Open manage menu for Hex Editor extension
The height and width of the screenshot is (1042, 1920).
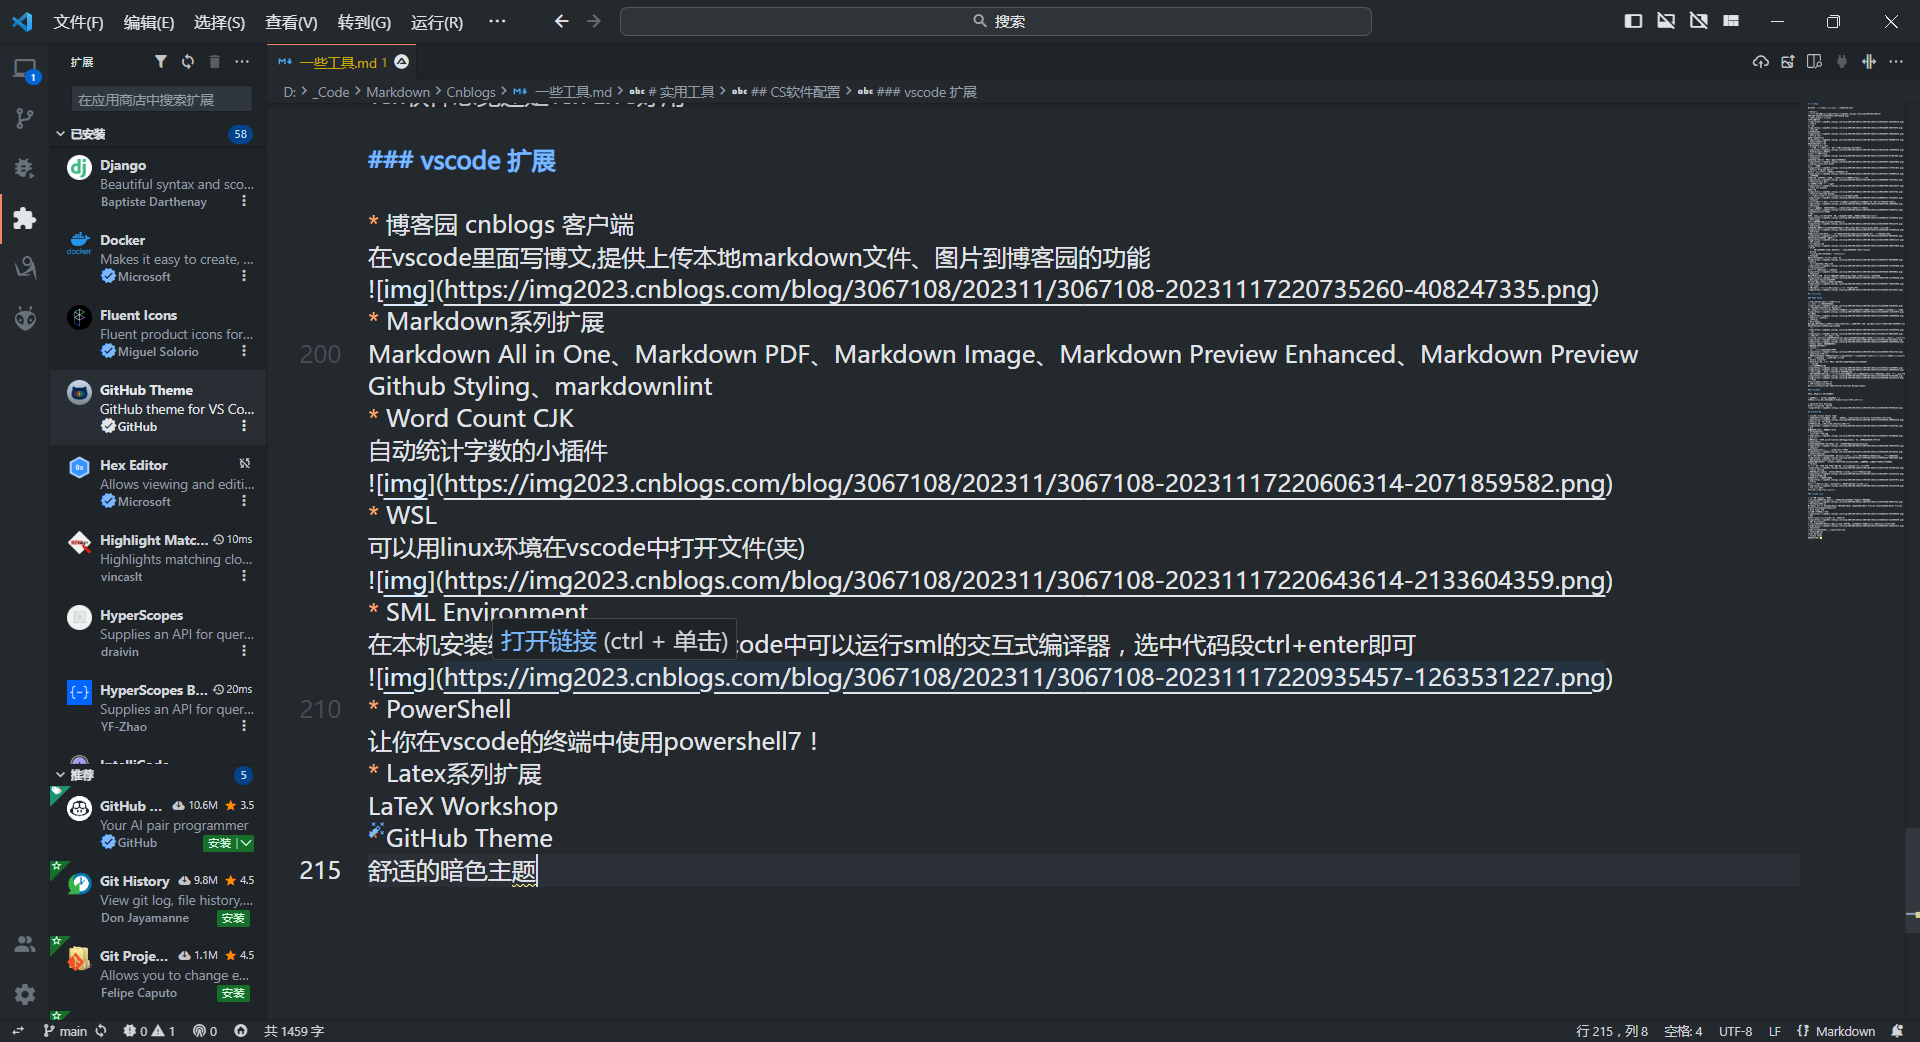pyautogui.click(x=244, y=501)
